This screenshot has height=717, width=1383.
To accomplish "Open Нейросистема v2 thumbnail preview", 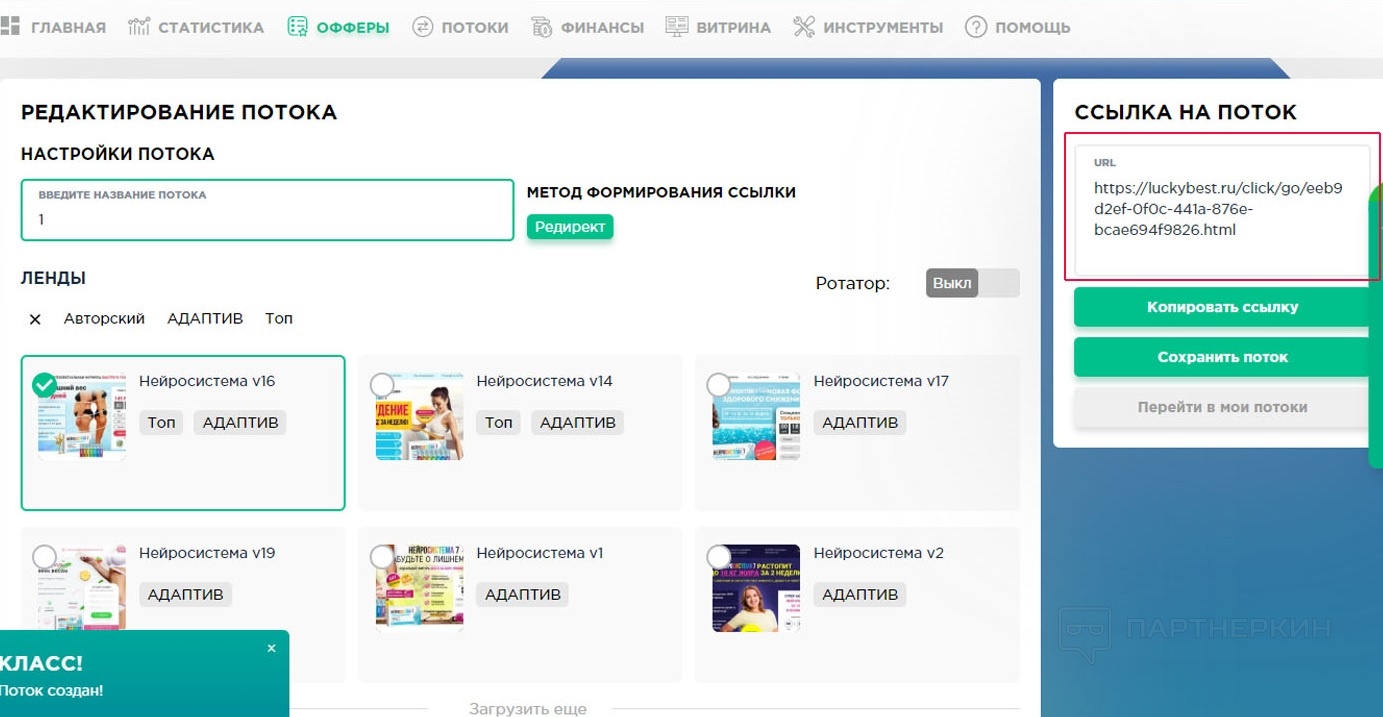I will pos(757,589).
